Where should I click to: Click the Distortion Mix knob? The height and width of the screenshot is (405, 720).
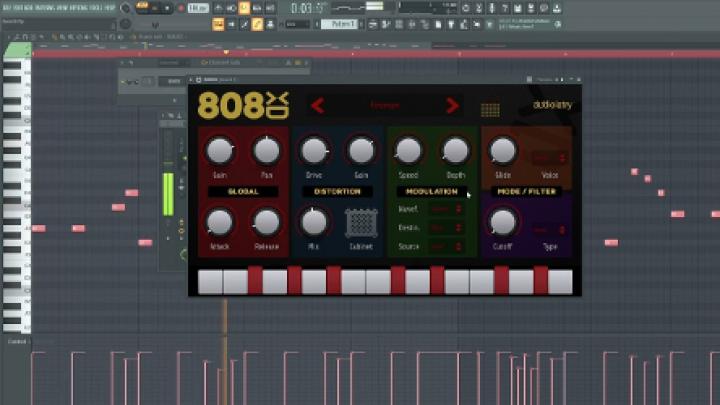314,222
